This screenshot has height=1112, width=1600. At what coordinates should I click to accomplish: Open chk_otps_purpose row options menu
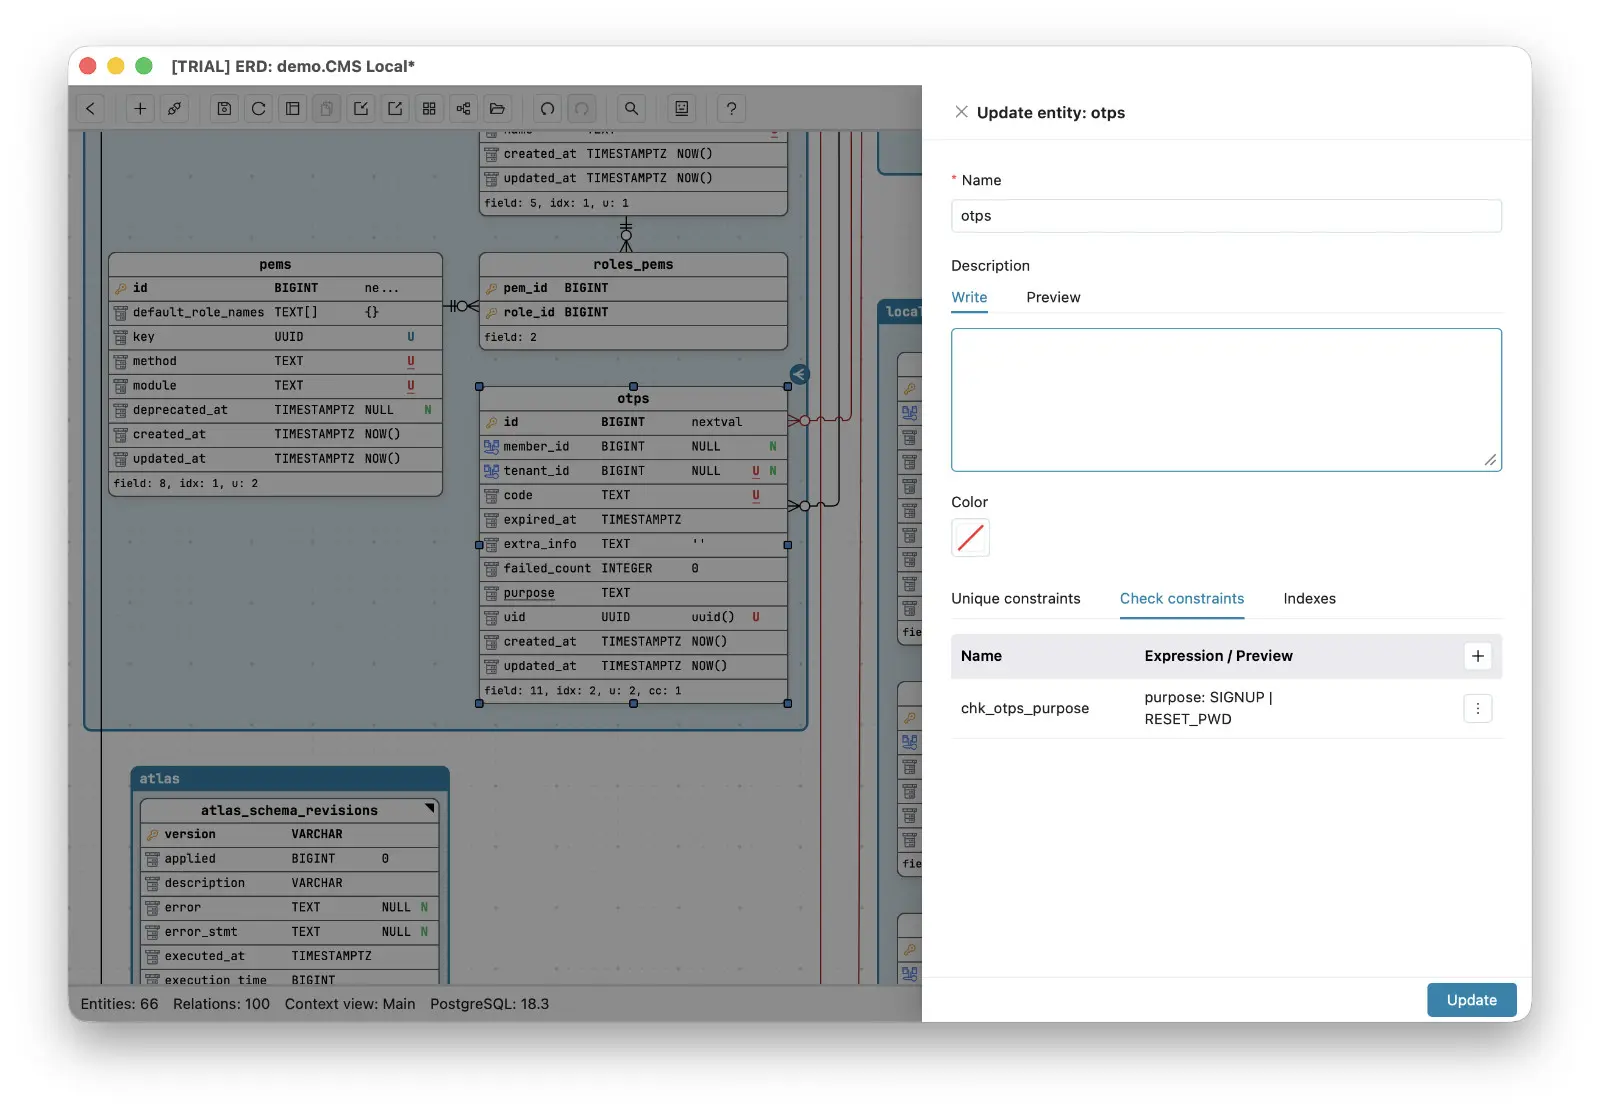tap(1478, 708)
